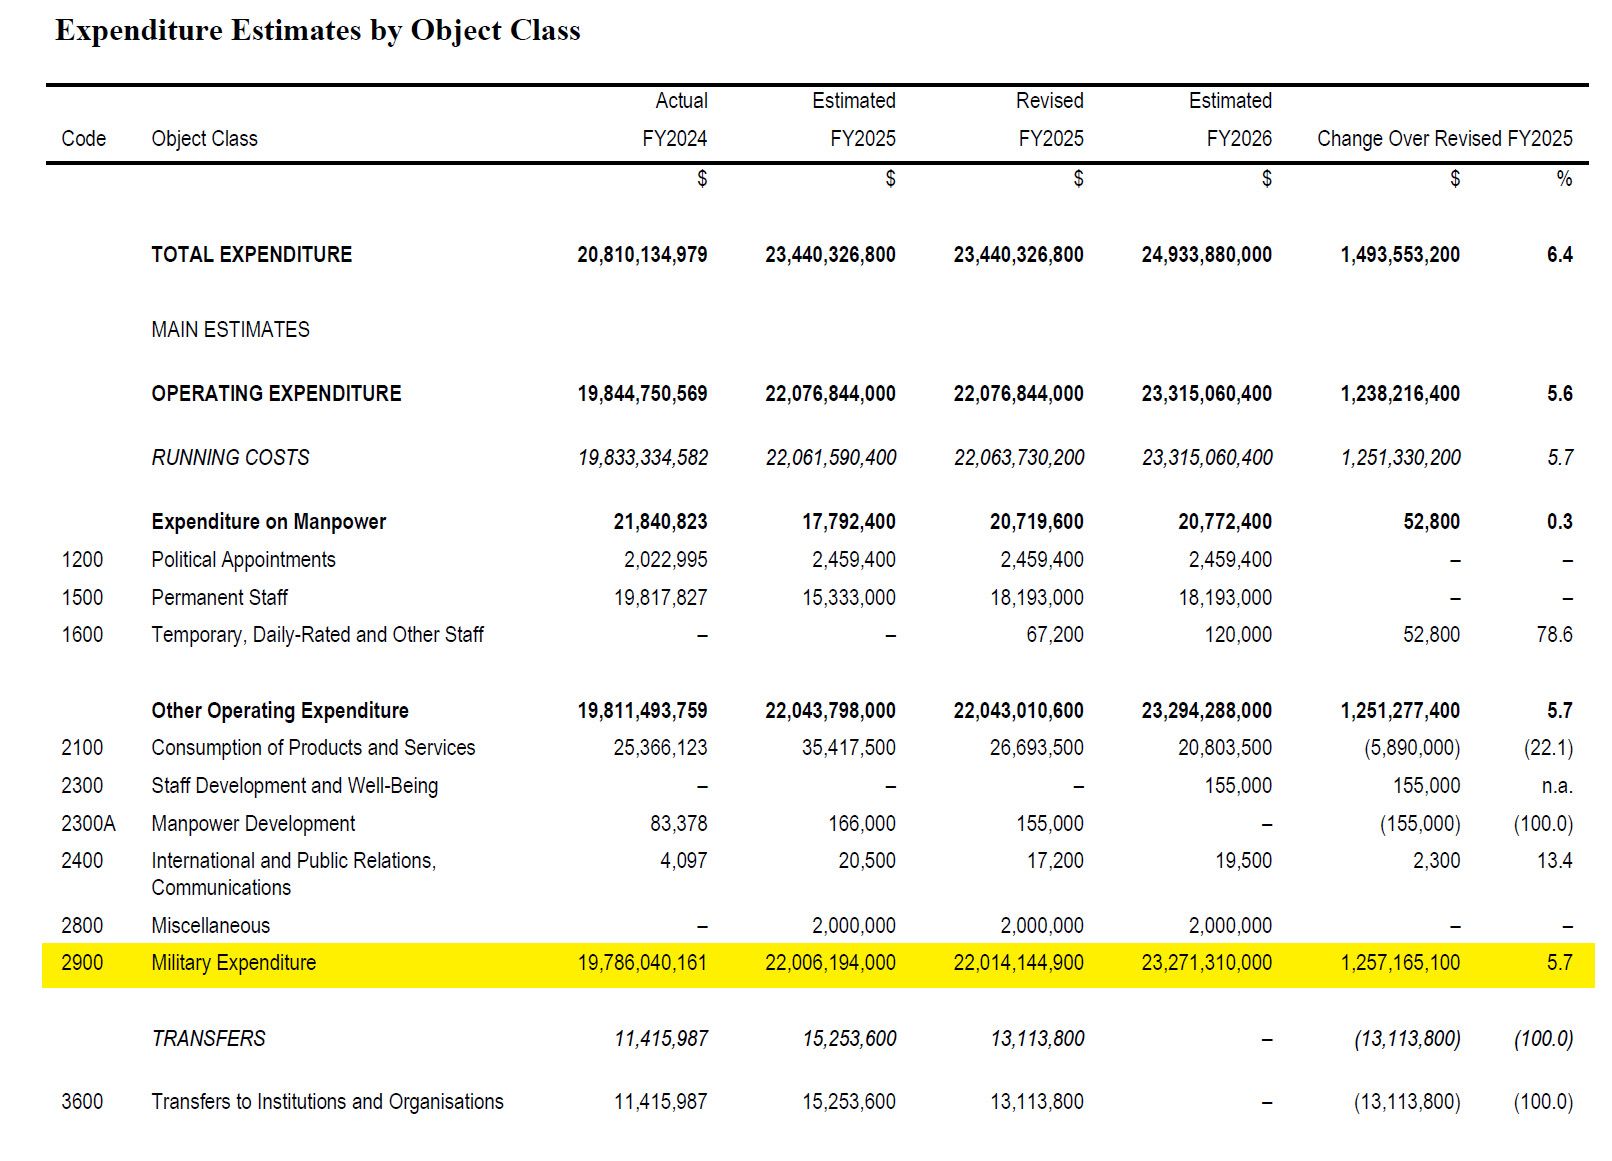The image size is (1612, 1161).
Task: Click the 'Expenditure Estimates by Object Class' heading
Action: [x=318, y=31]
